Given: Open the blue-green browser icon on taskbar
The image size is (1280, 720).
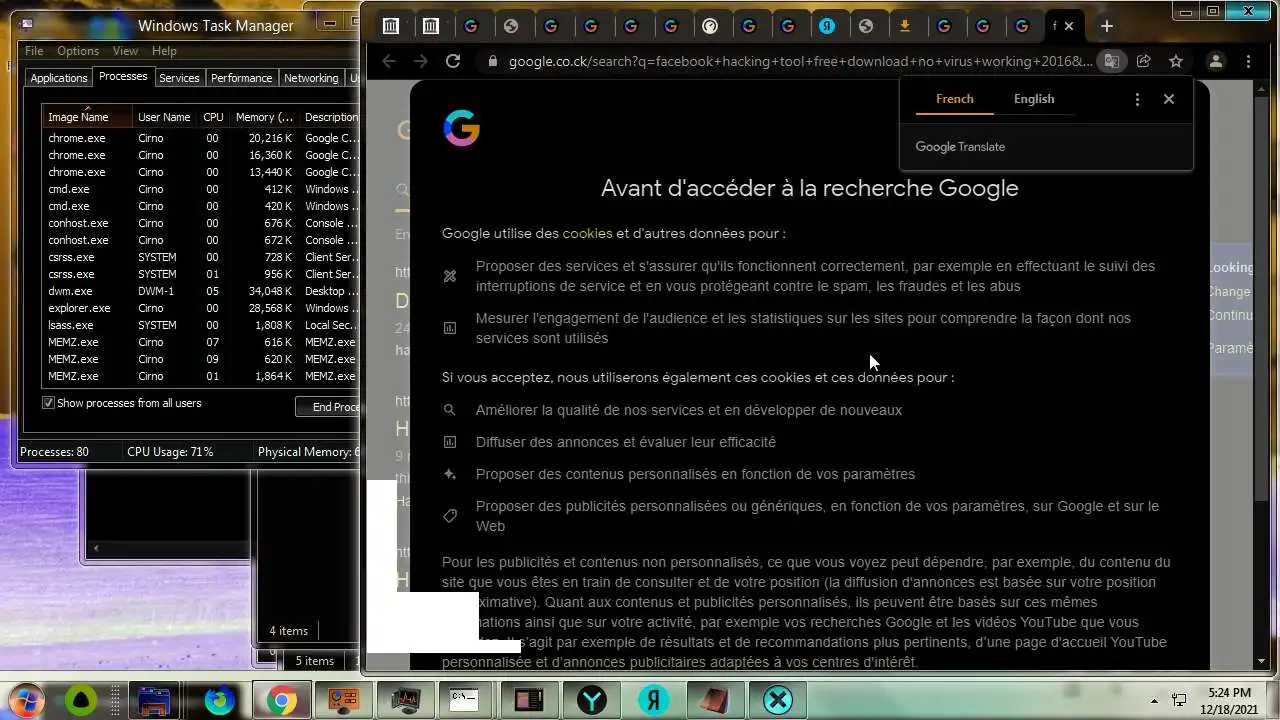Looking at the screenshot, I should click(x=219, y=700).
